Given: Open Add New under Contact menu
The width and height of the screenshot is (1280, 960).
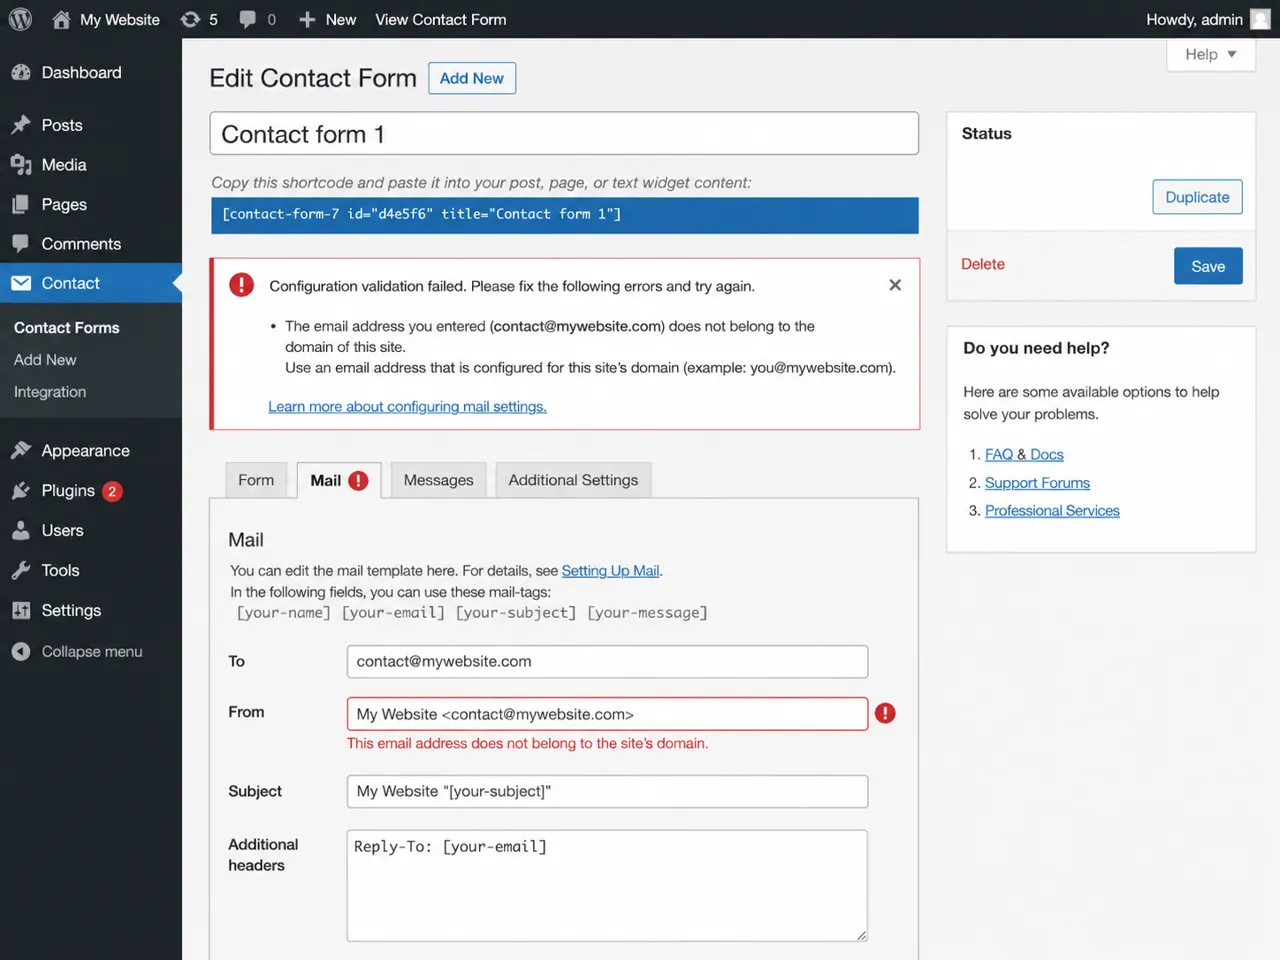Looking at the screenshot, I should click(45, 359).
